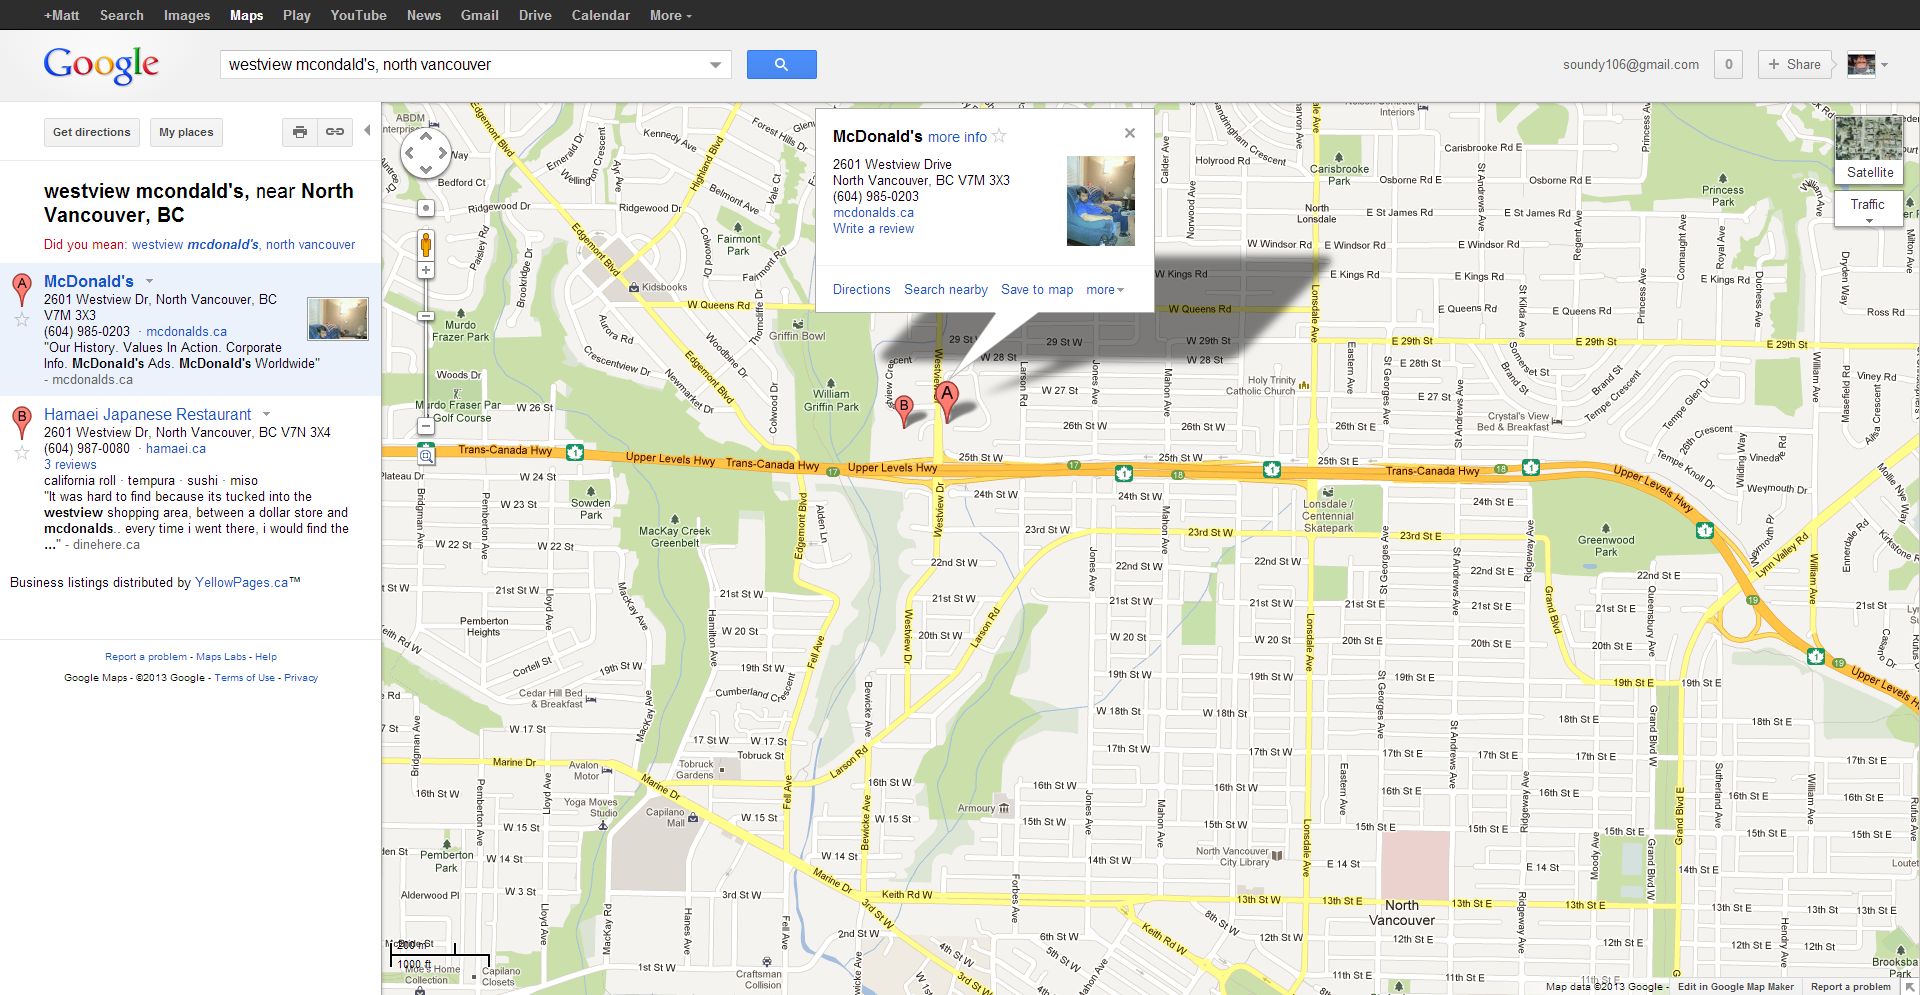Click Directions in the info window
Image resolution: width=1920 pixels, height=995 pixels.
[861, 290]
